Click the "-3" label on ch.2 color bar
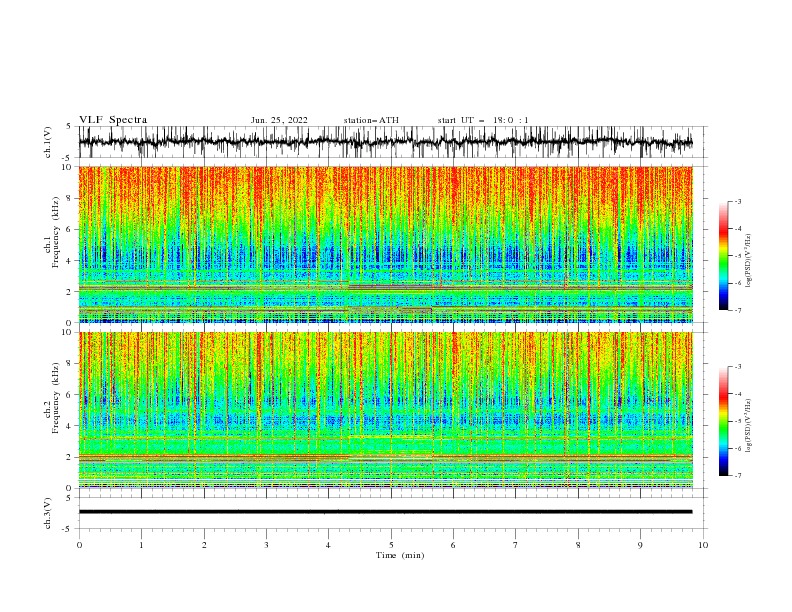 tap(738, 367)
